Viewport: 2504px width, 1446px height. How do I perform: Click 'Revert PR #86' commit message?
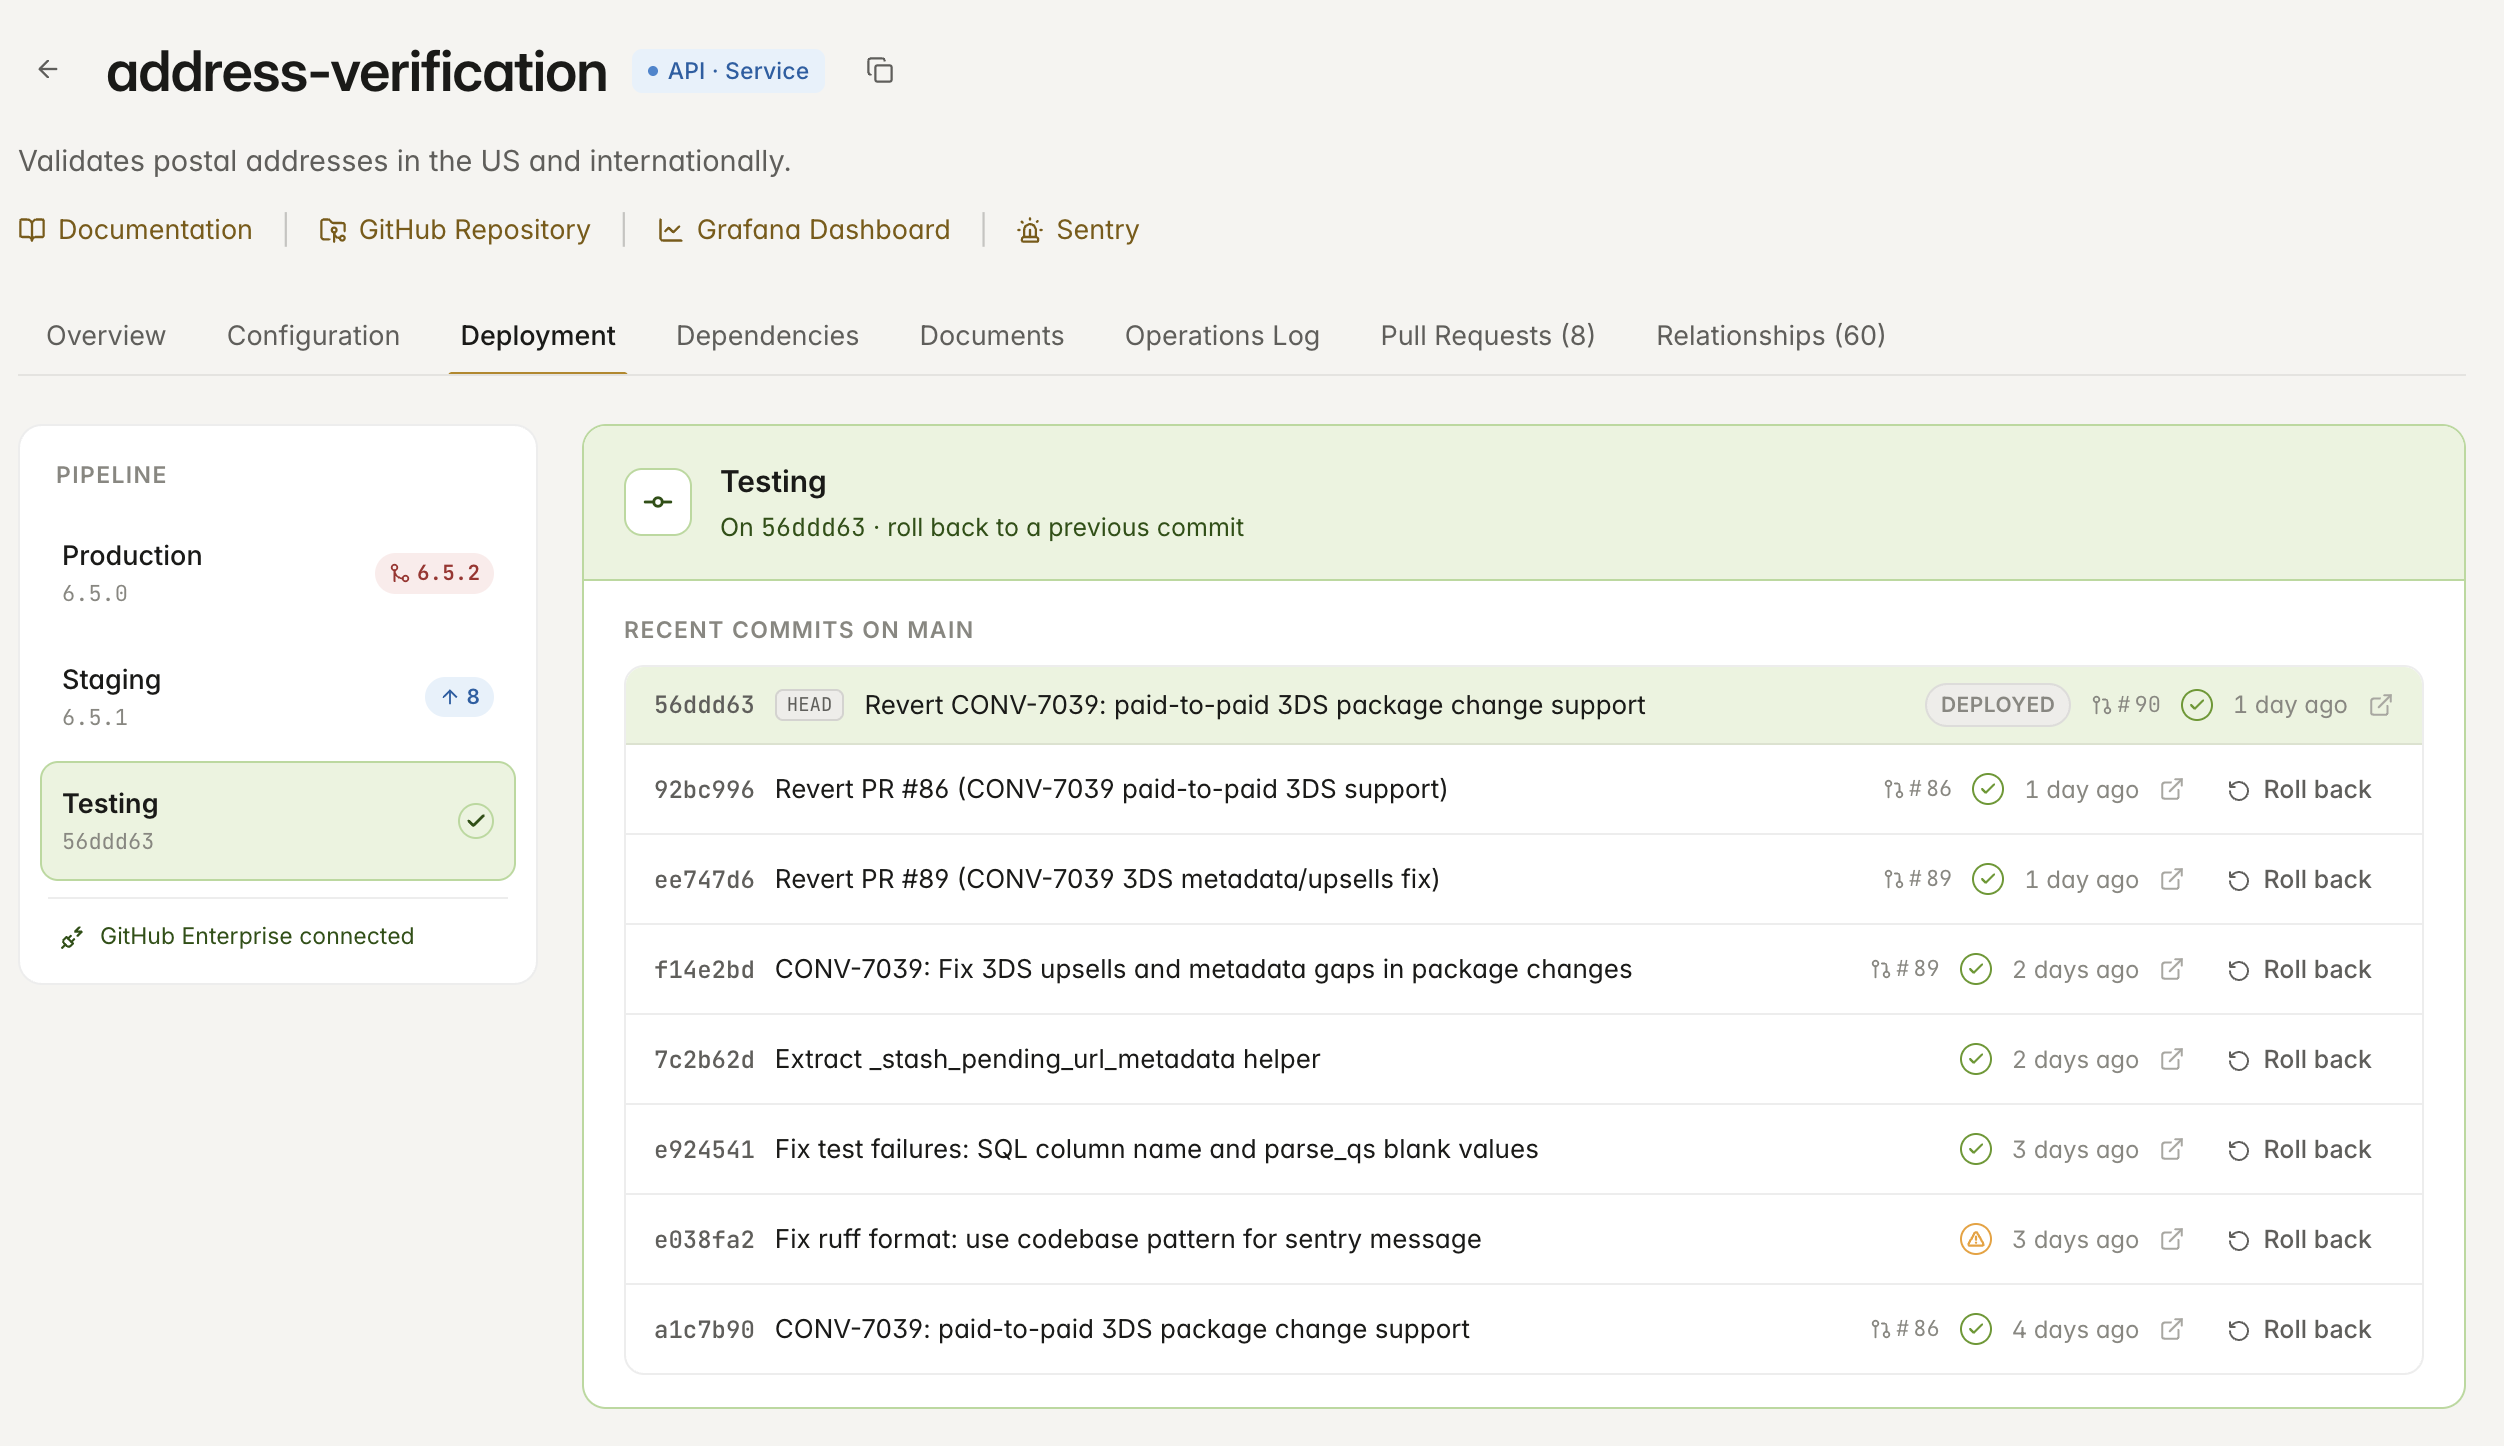coord(1111,789)
